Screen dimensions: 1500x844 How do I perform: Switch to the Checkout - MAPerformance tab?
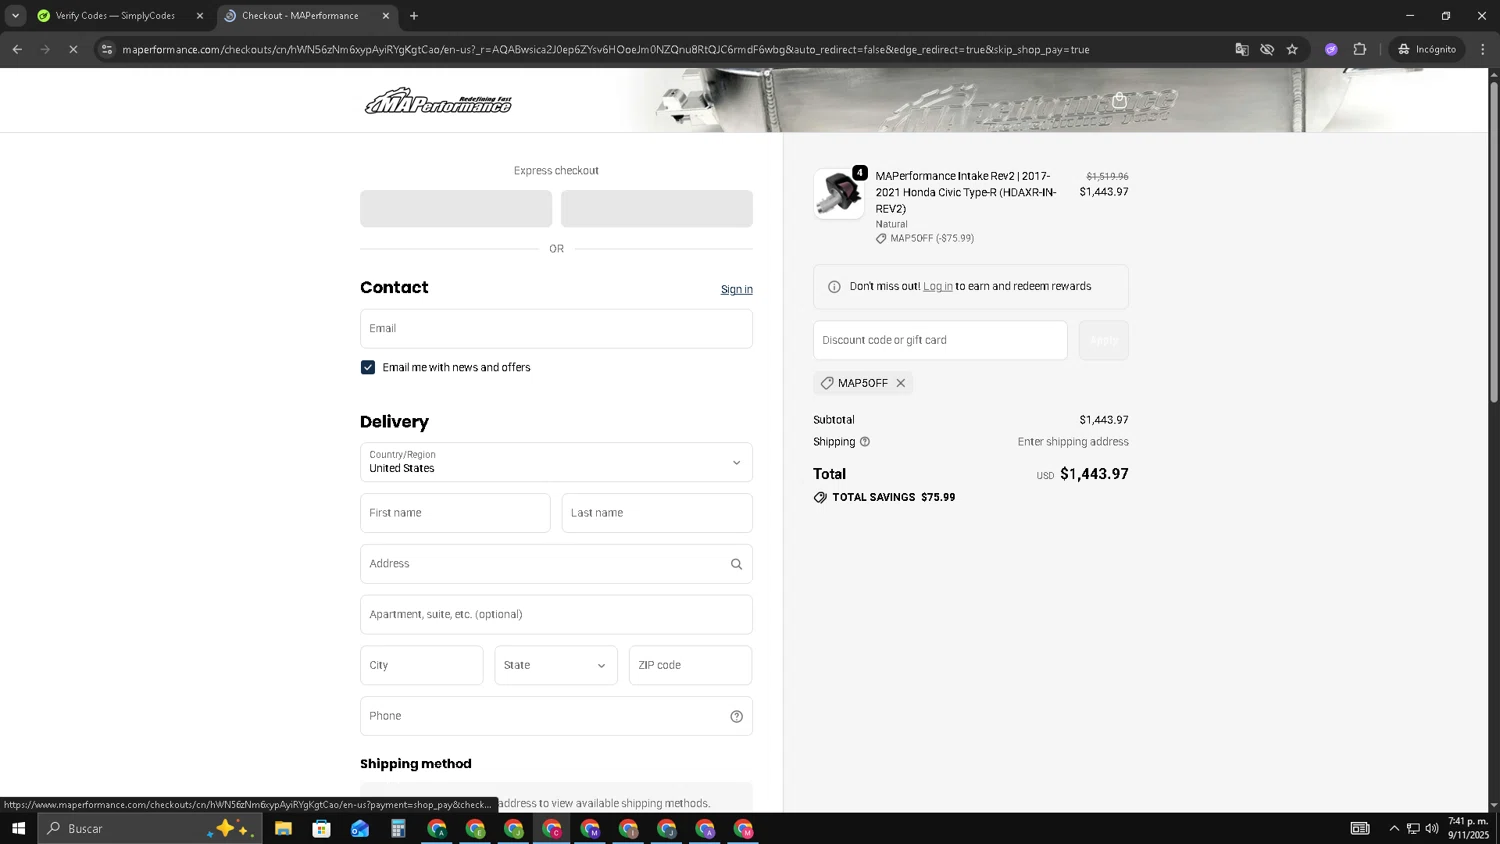click(300, 15)
